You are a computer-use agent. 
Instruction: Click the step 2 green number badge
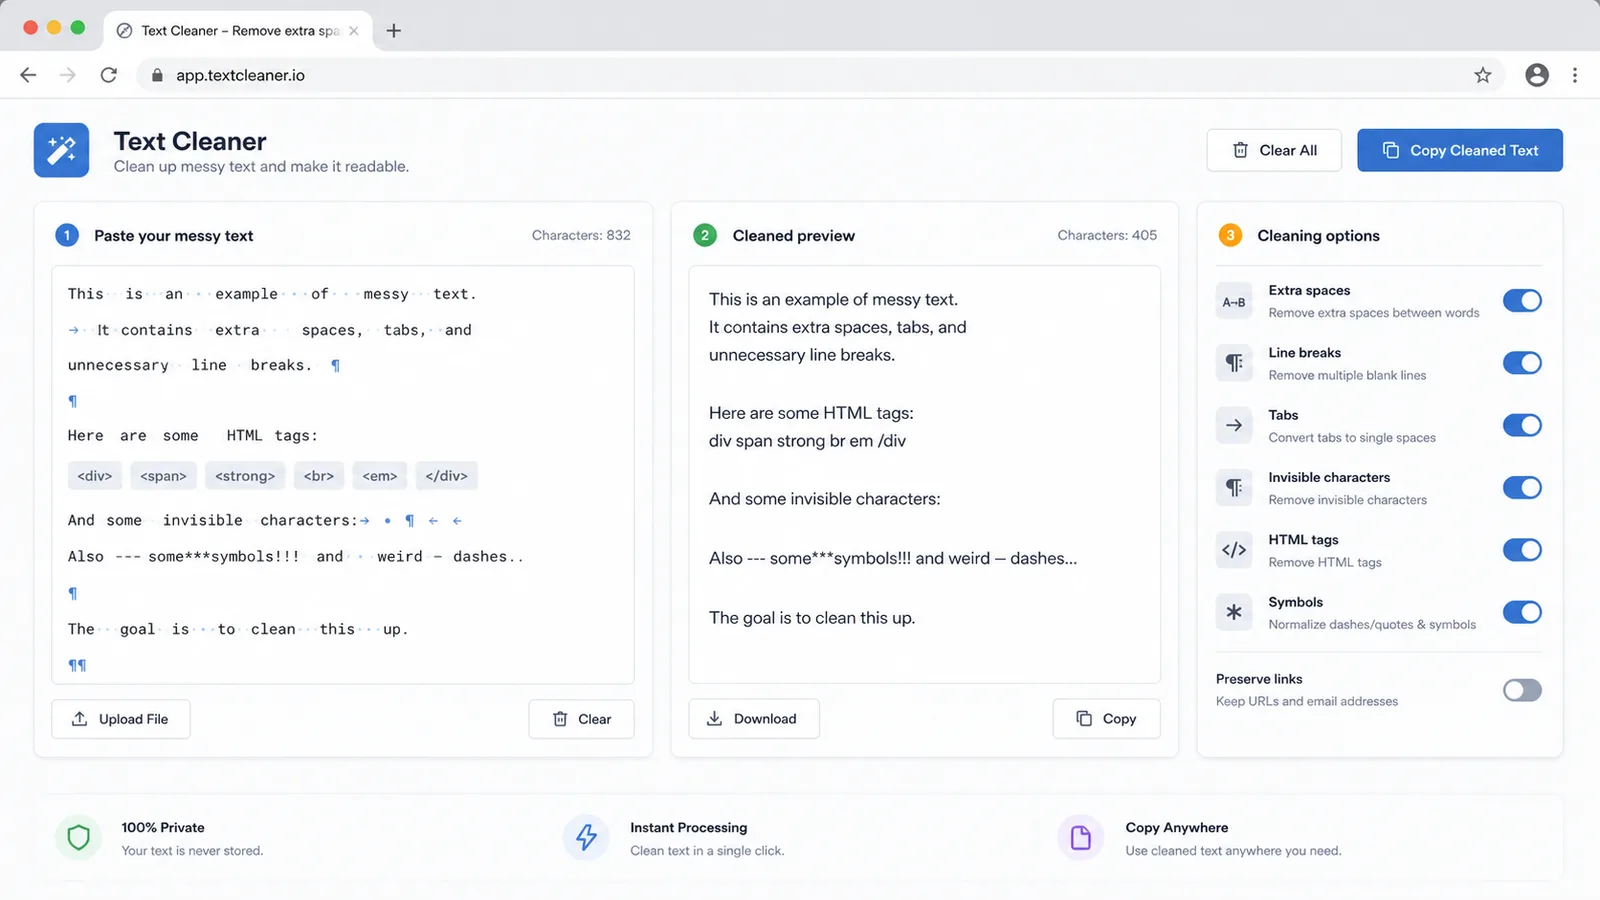(705, 236)
